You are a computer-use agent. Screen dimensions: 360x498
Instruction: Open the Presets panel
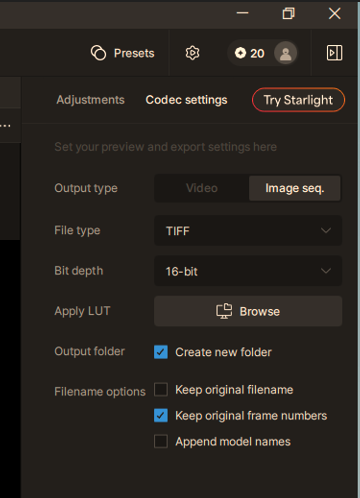[x=123, y=53]
